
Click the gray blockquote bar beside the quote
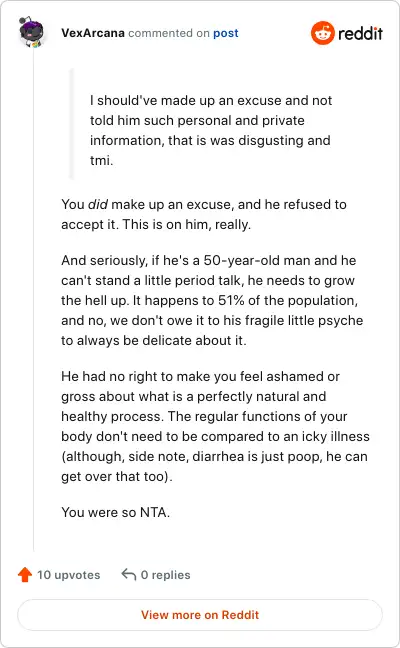[x=72, y=124]
